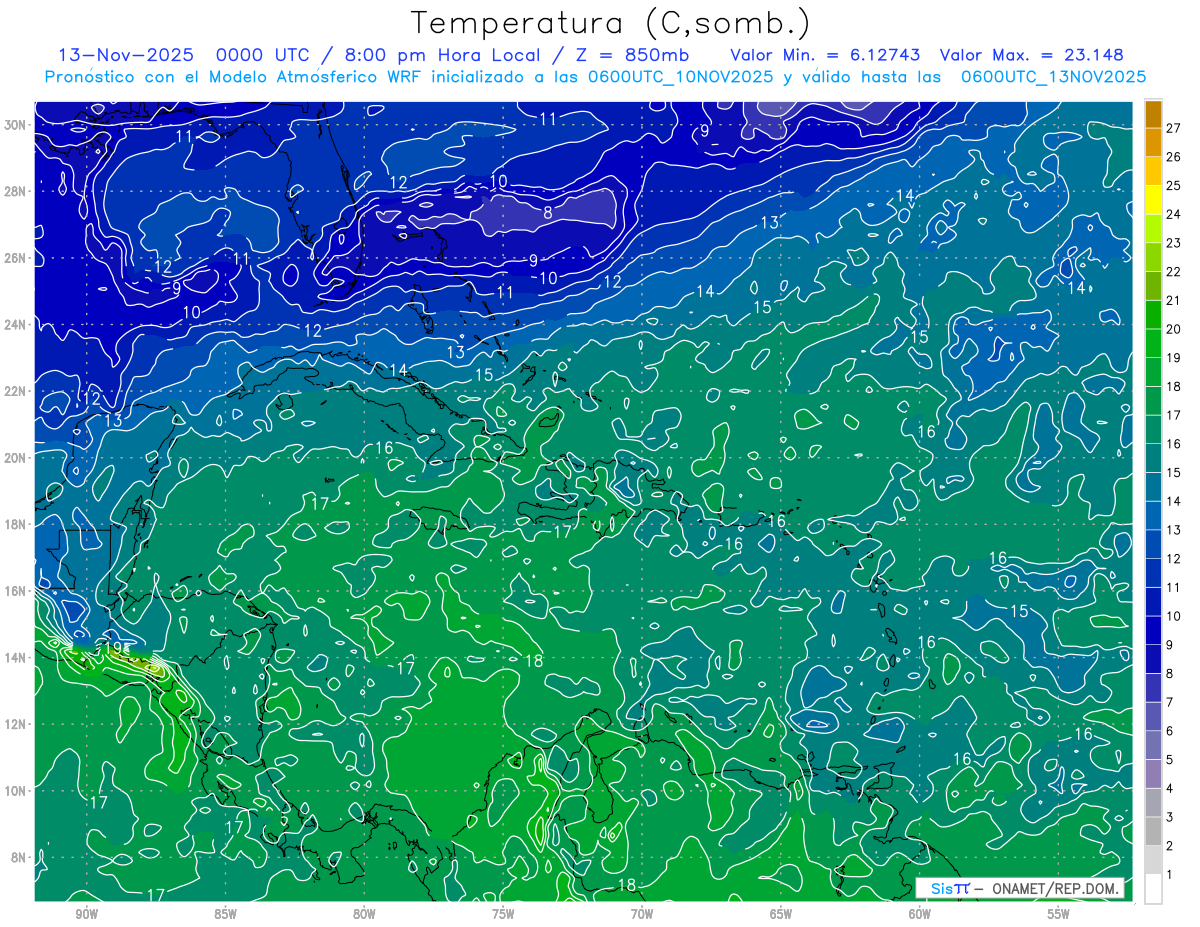This screenshot has height=927, width=1200.
Task: Click the 75W longitude axis label
Action: pos(503,914)
